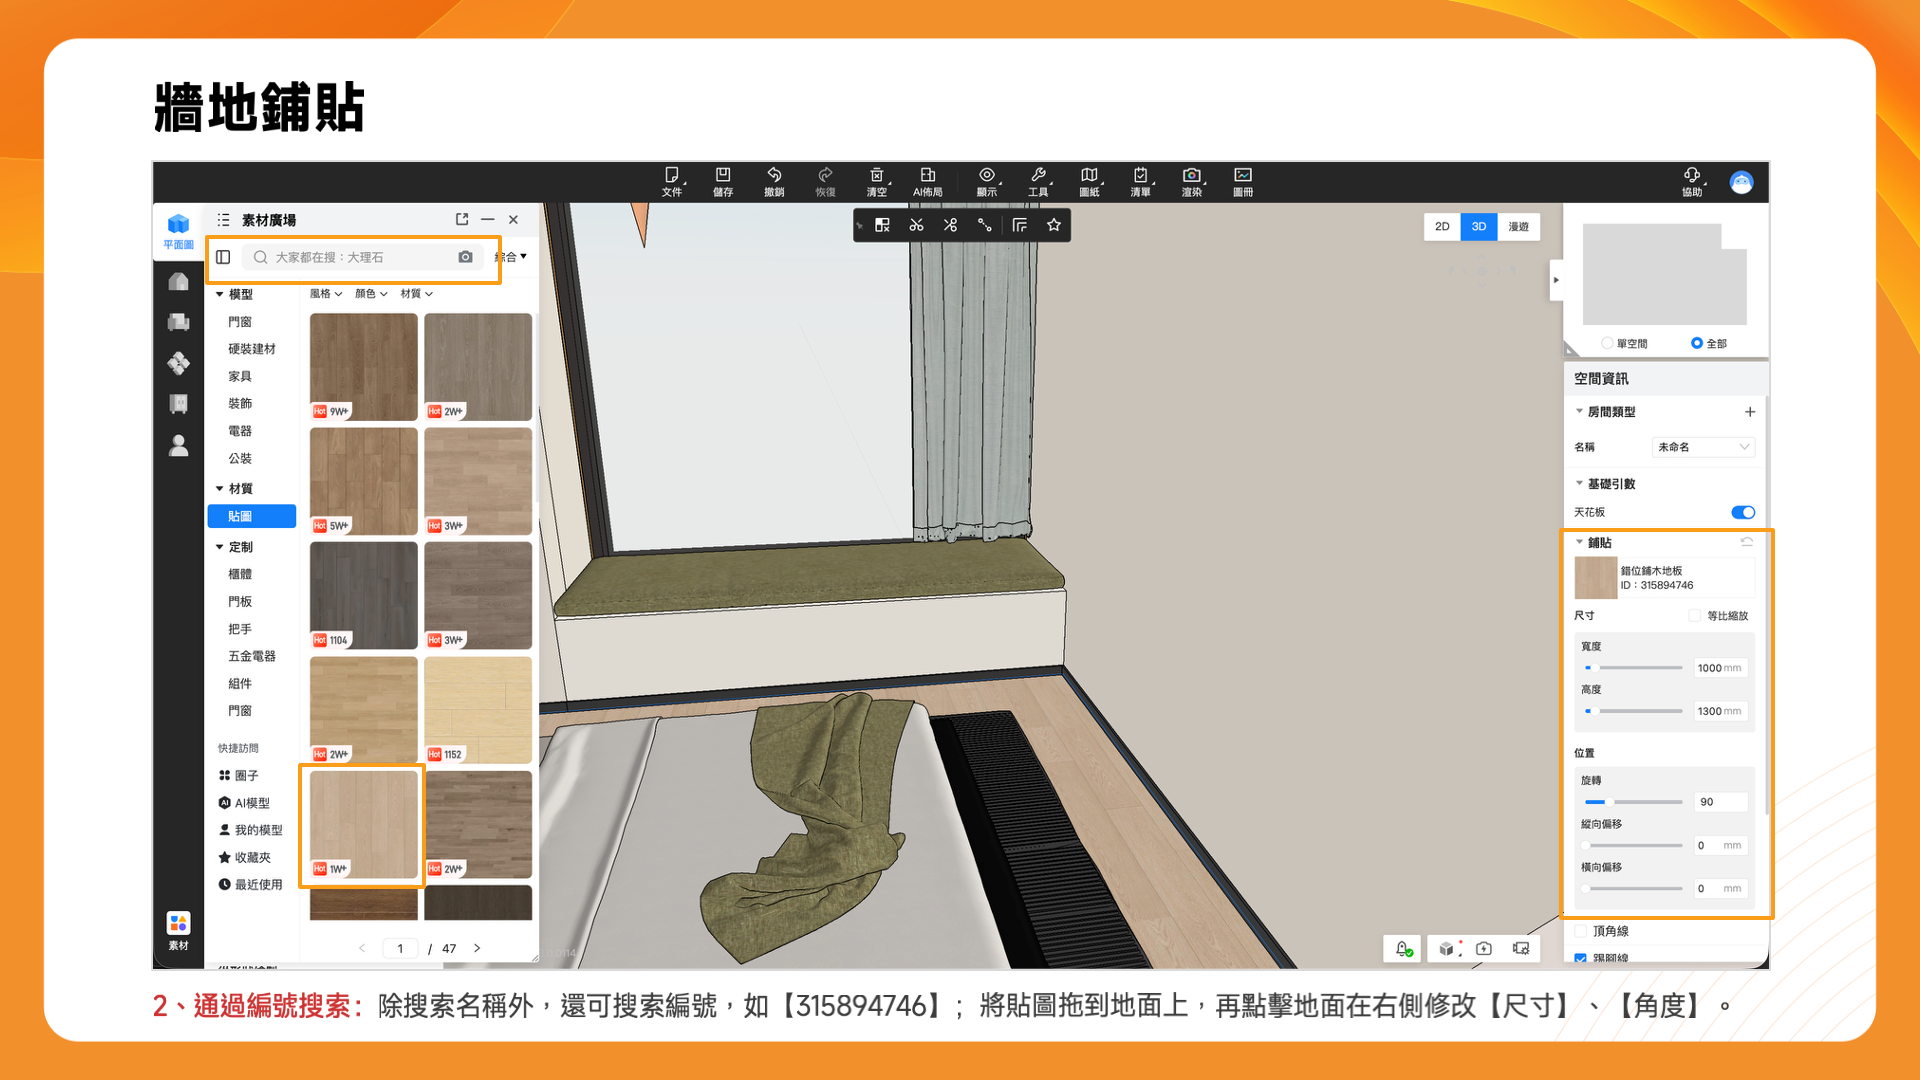Viewport: 1920px width, 1080px height.
Task: Collapse the 模型 tree category
Action: (x=220, y=294)
